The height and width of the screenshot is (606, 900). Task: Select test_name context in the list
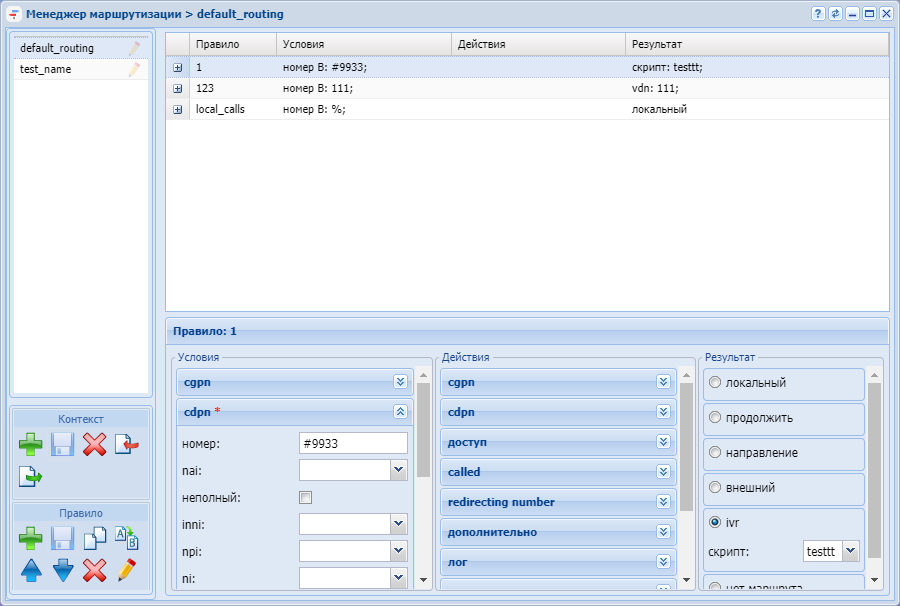click(x=46, y=70)
